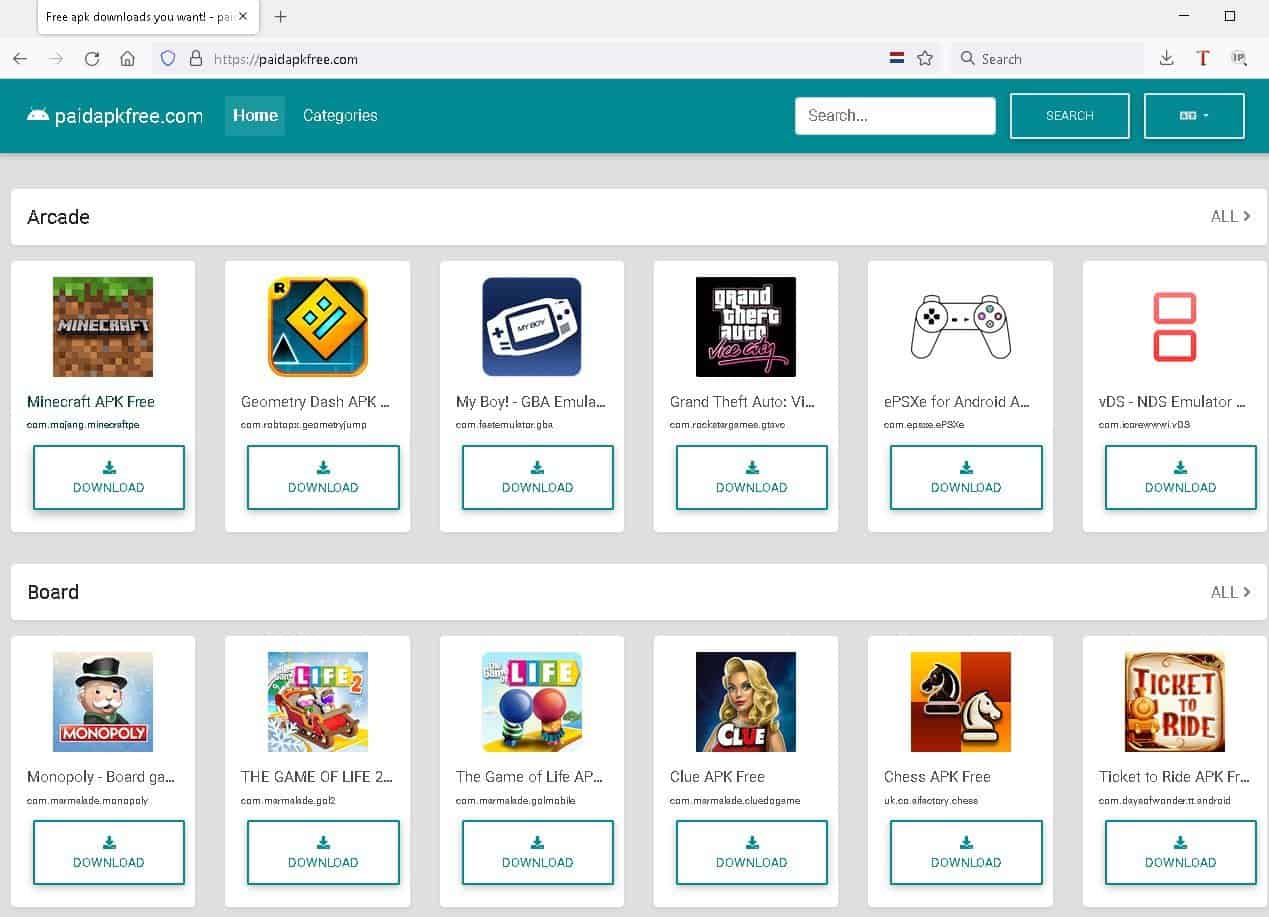Click the Grand Theft Auto Vice City icon
This screenshot has width=1269, height=917.
click(x=746, y=327)
